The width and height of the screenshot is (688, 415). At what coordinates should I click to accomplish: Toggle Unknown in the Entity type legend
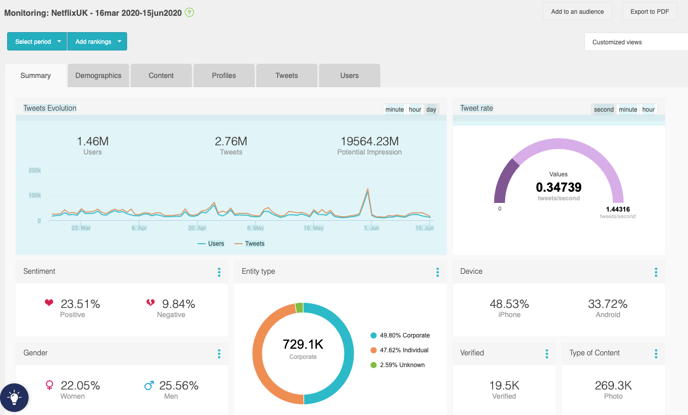coord(398,365)
